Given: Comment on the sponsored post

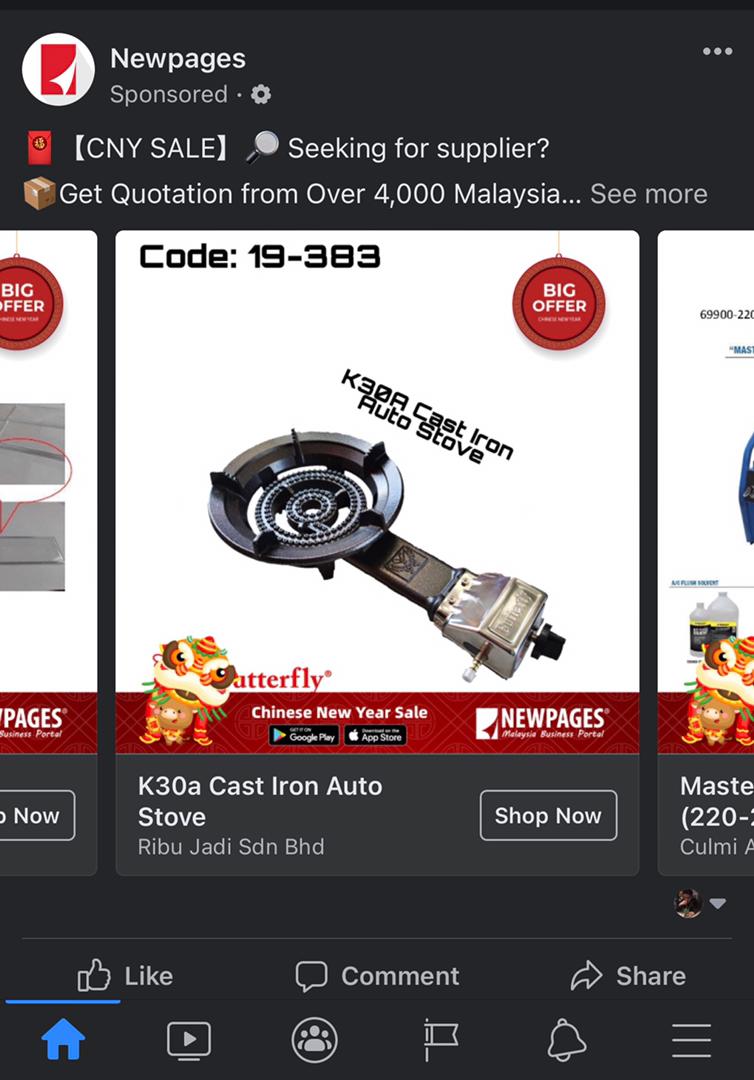Looking at the screenshot, I should coord(377,975).
